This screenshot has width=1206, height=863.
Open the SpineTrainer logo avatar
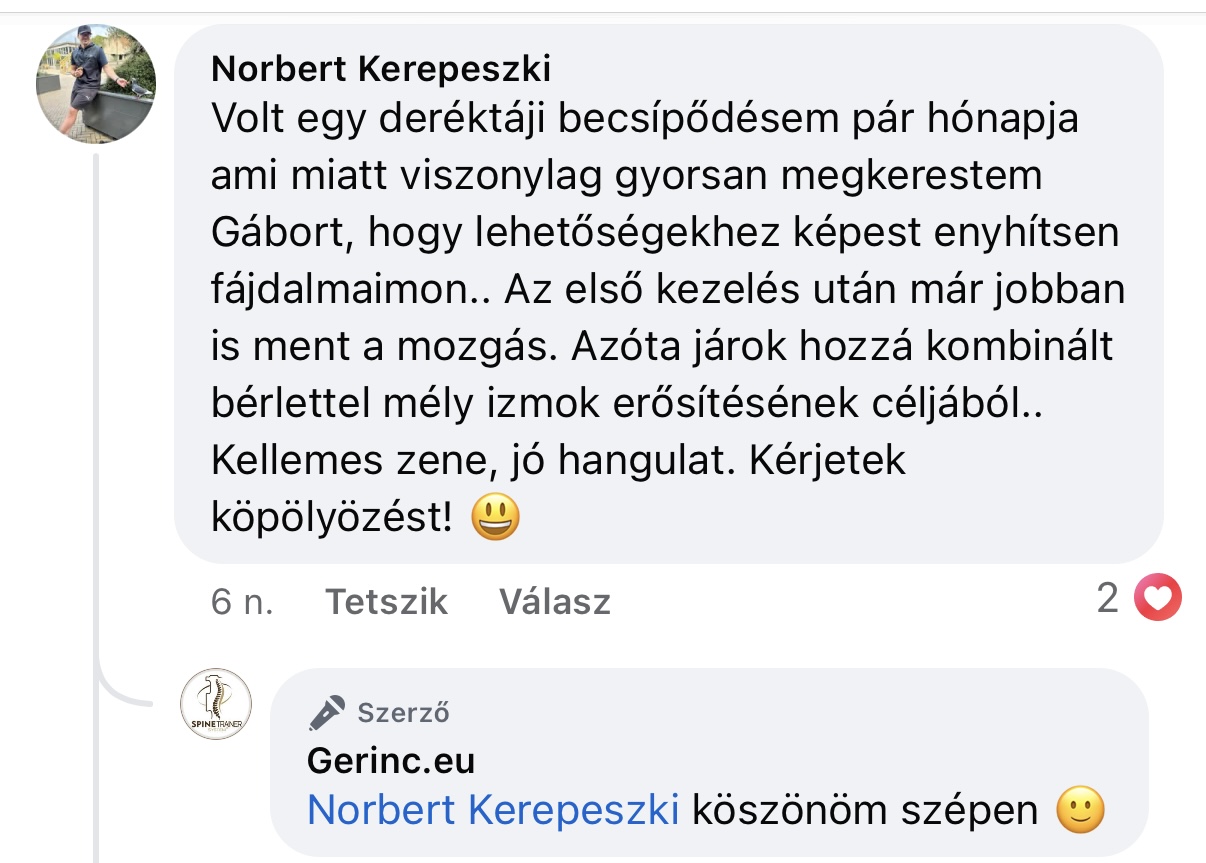point(215,704)
